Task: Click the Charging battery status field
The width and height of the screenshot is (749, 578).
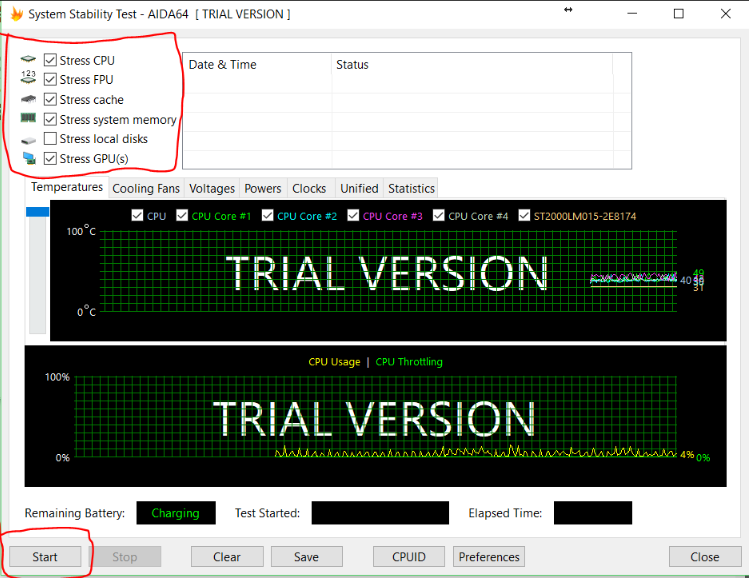Action: (x=176, y=513)
